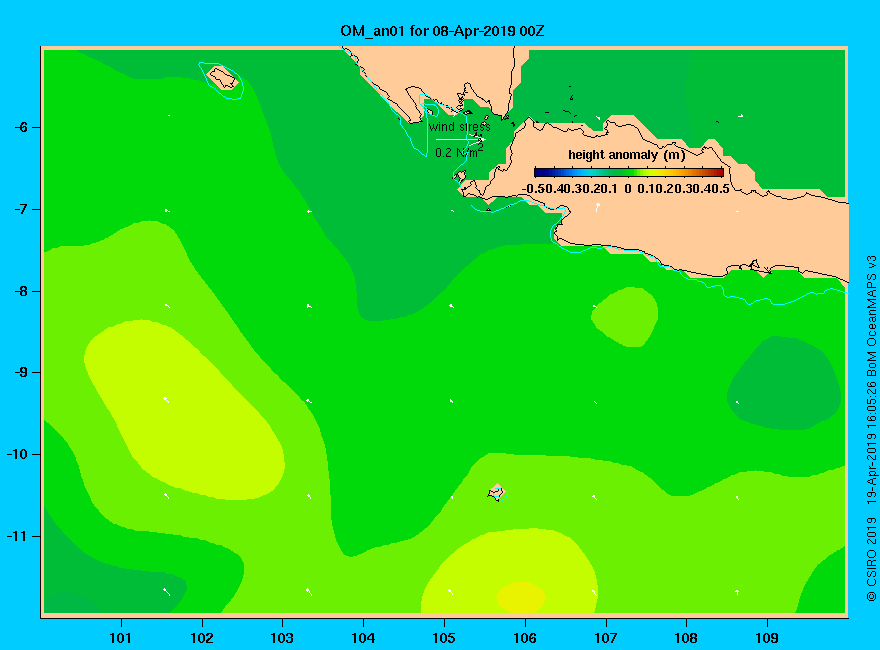Click the wind stress reference arrow

(x=460, y=139)
